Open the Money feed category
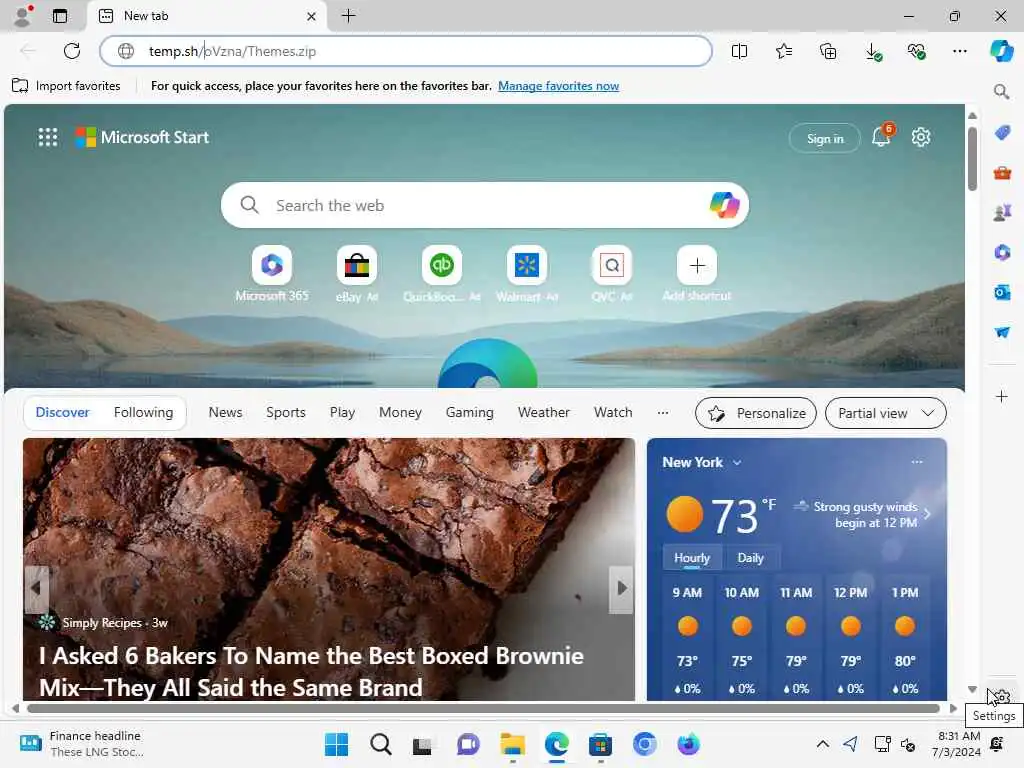This screenshot has width=1024, height=768. tap(400, 413)
